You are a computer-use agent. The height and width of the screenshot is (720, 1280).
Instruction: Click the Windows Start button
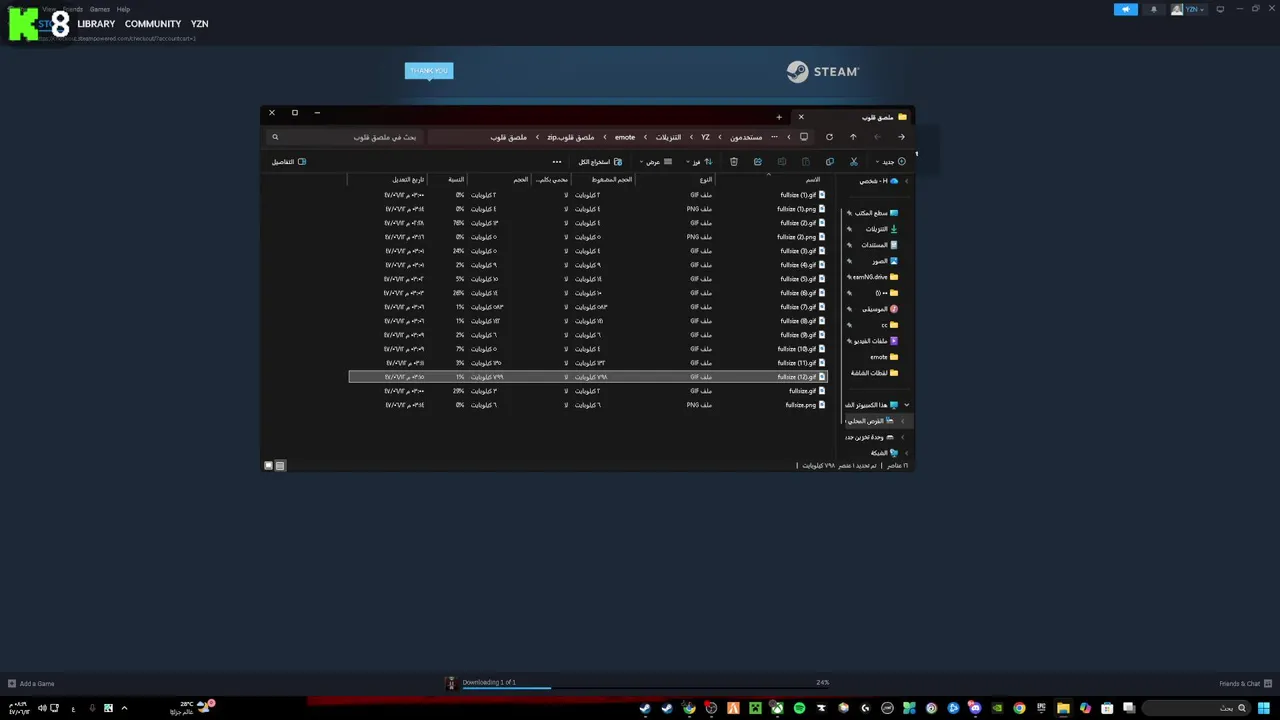1263,708
